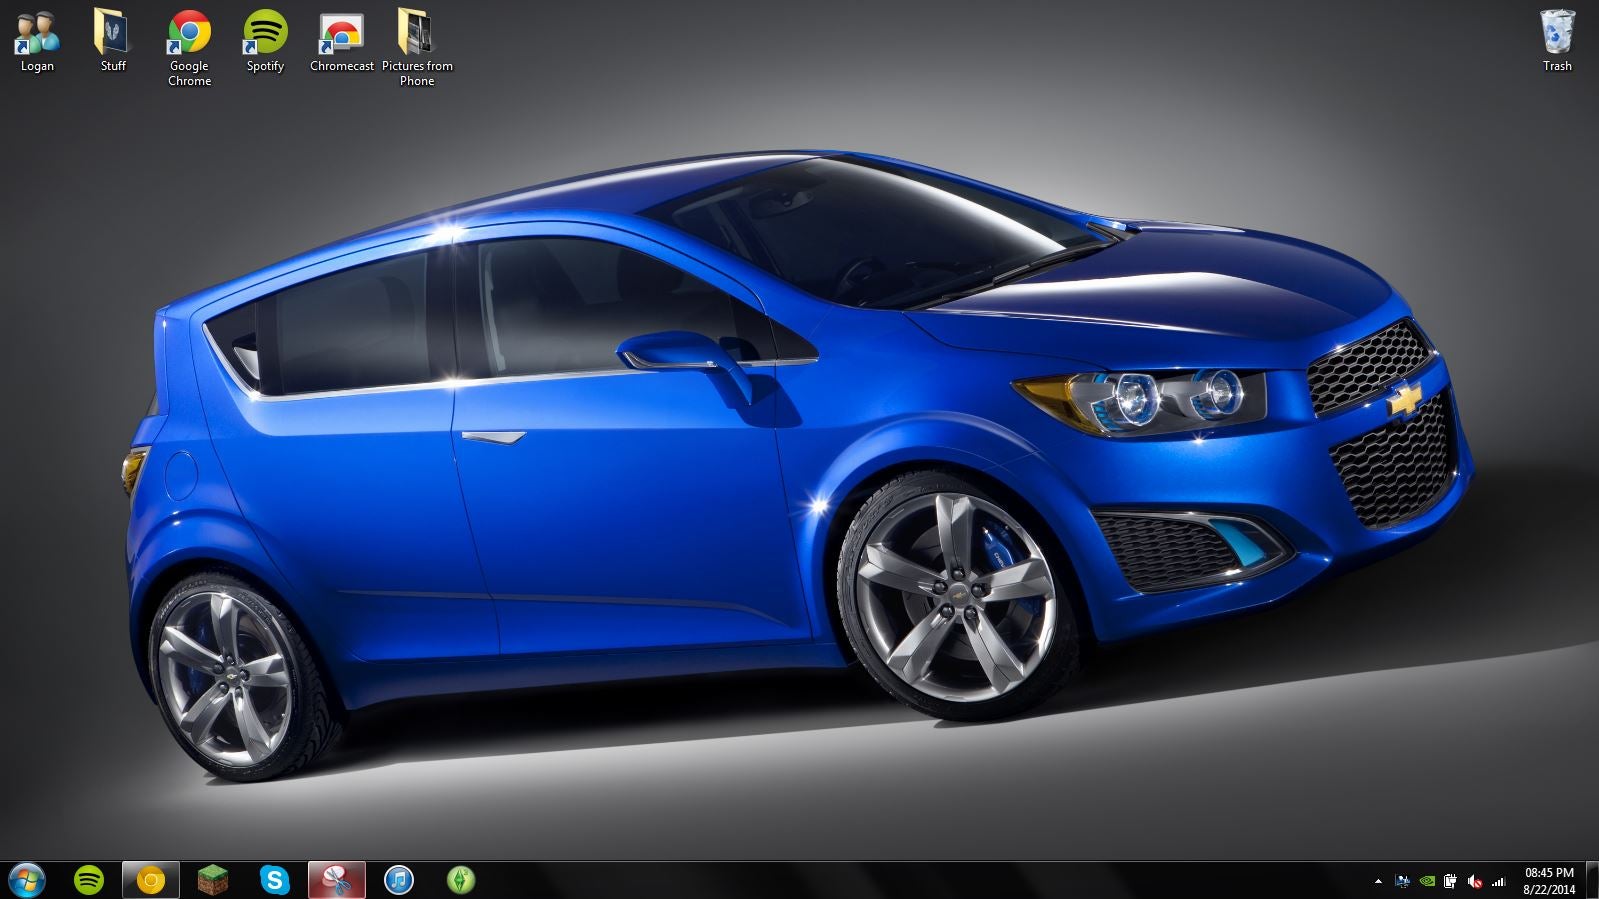This screenshot has width=1599, height=899.
Task: Open the Logan desktop shortcut
Action: (37, 41)
